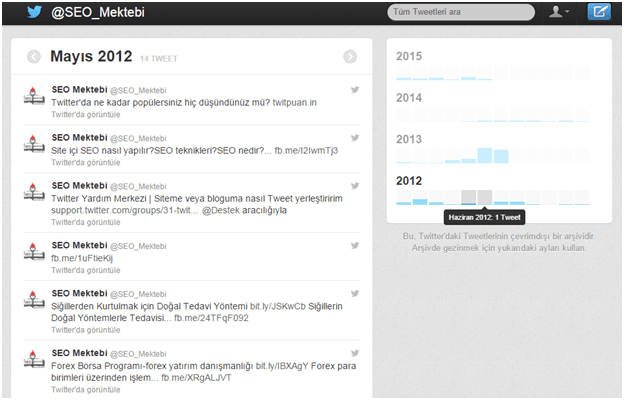This screenshot has width=624, height=400.
Task: Click bird icon on 'Forex Borsa Programı' tweet
Action: (355, 353)
